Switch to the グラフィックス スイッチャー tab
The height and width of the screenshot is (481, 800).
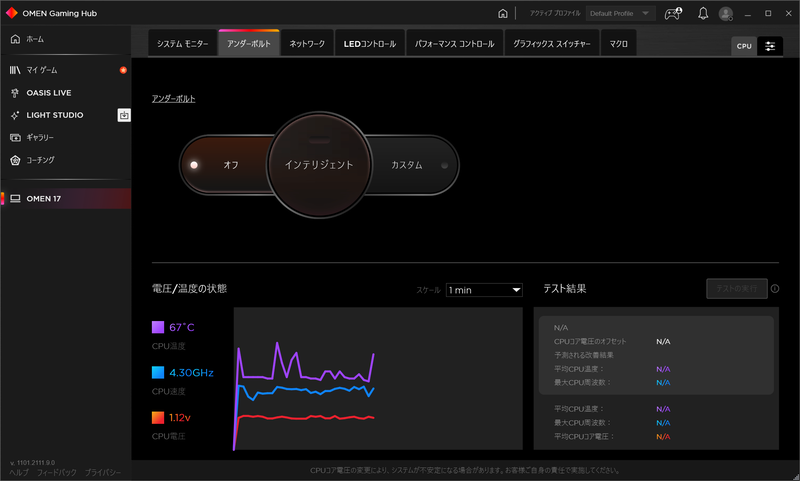click(x=552, y=44)
